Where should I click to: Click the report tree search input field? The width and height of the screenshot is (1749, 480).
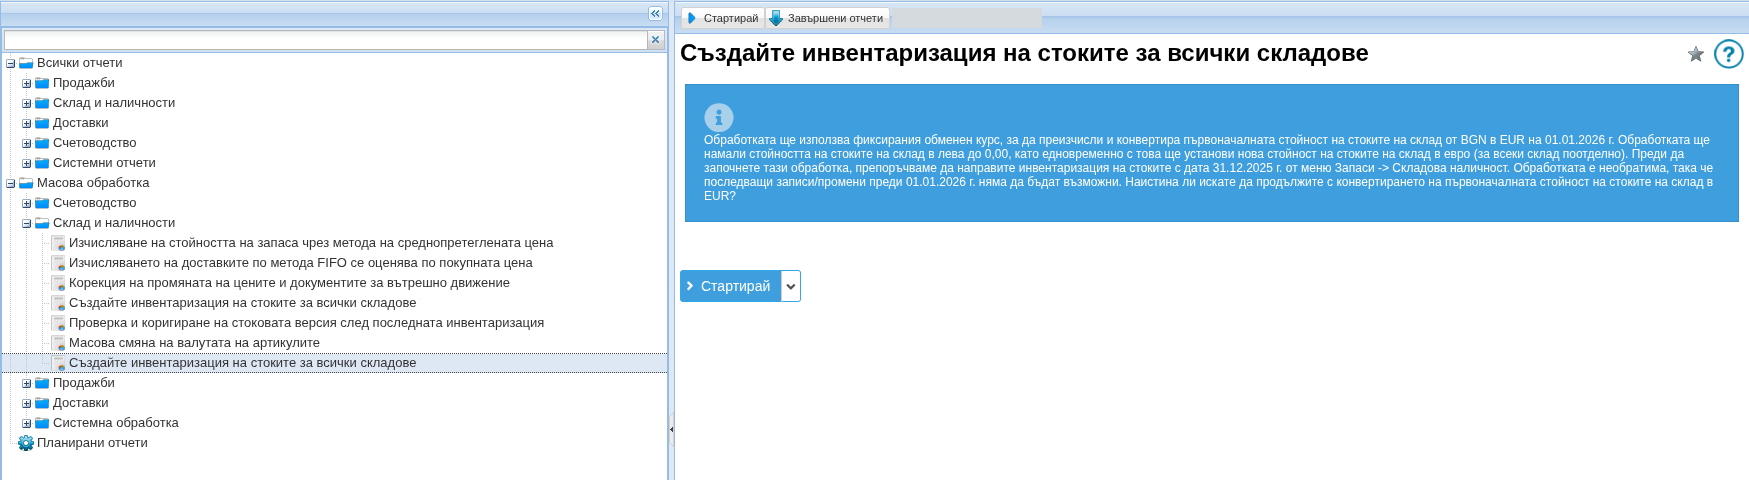tap(325, 40)
